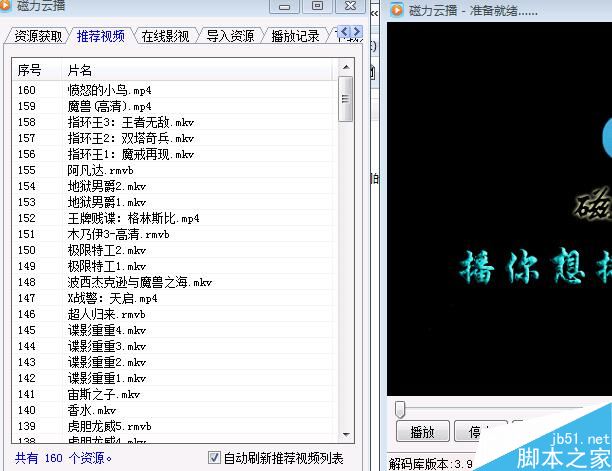Sort by the 序号 column header
Viewport: 612px width, 471px height.
point(37,70)
